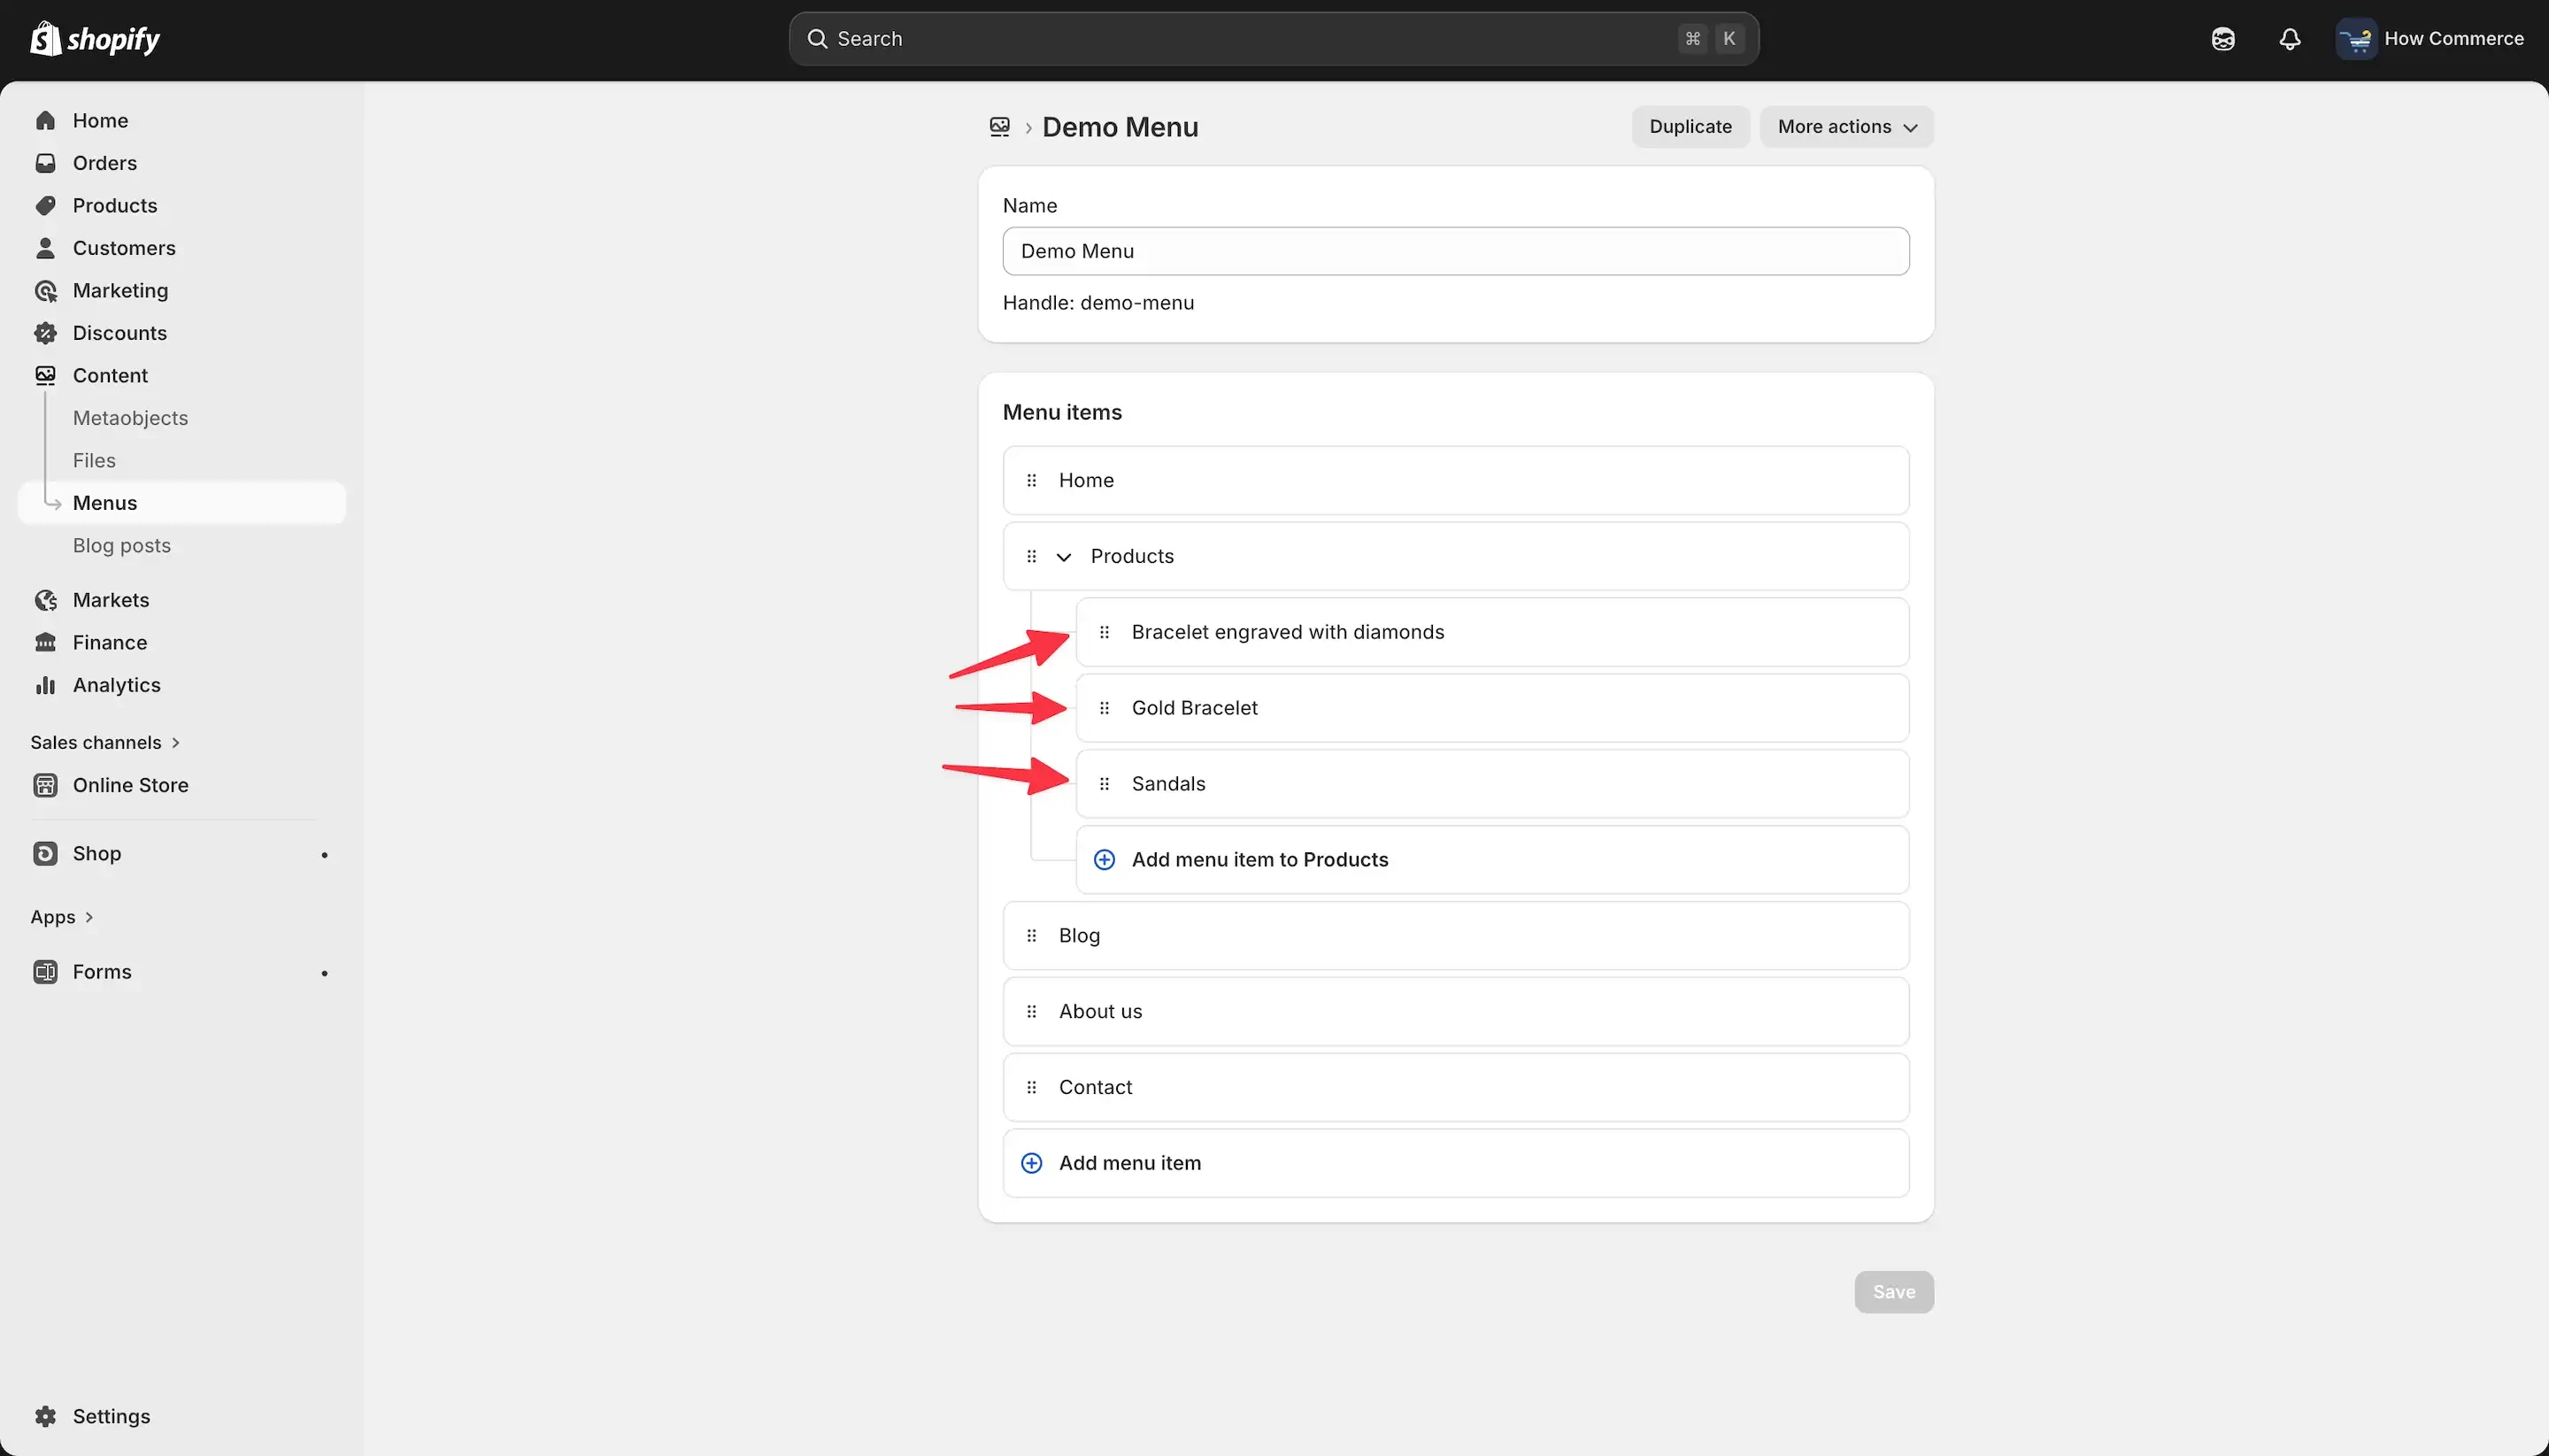Open the Sandals menu item
2549x1456 pixels.
tap(1493, 784)
